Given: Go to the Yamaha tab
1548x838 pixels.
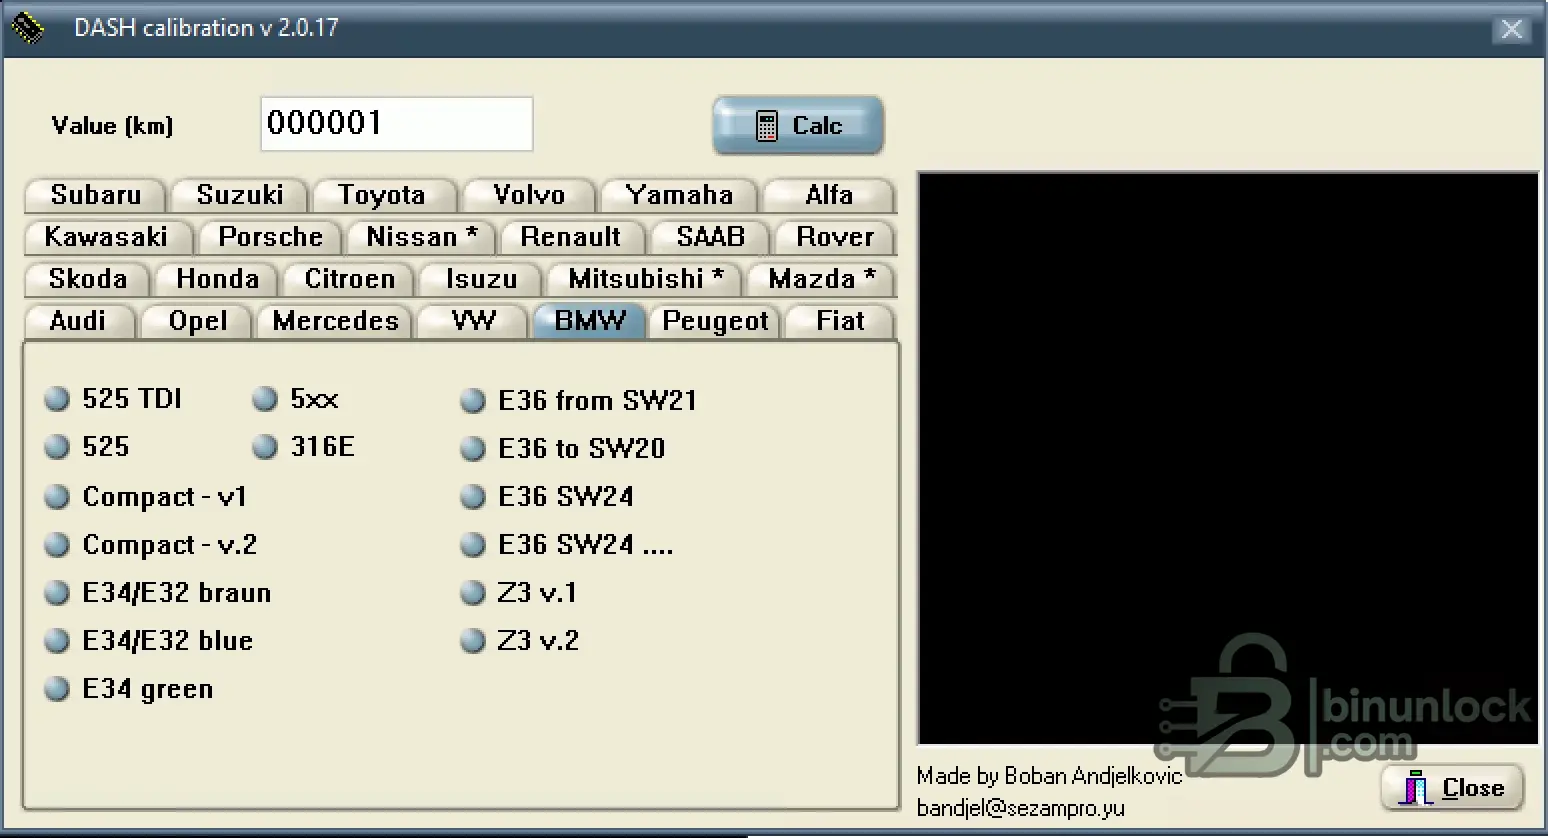Looking at the screenshot, I should point(680,195).
